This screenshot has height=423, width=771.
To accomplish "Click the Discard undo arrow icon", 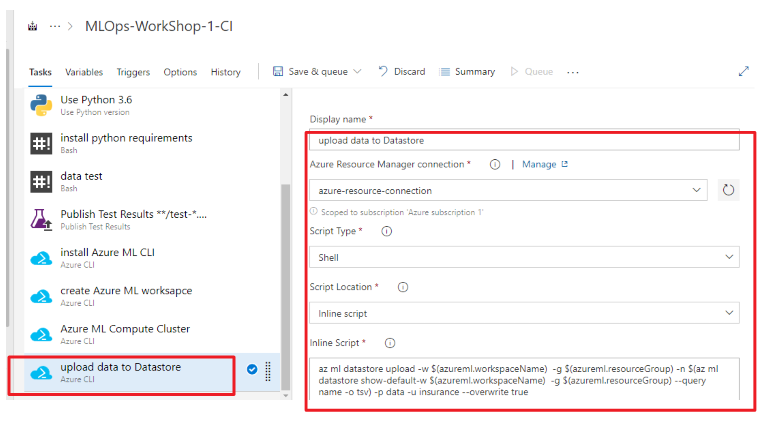I will 383,71.
